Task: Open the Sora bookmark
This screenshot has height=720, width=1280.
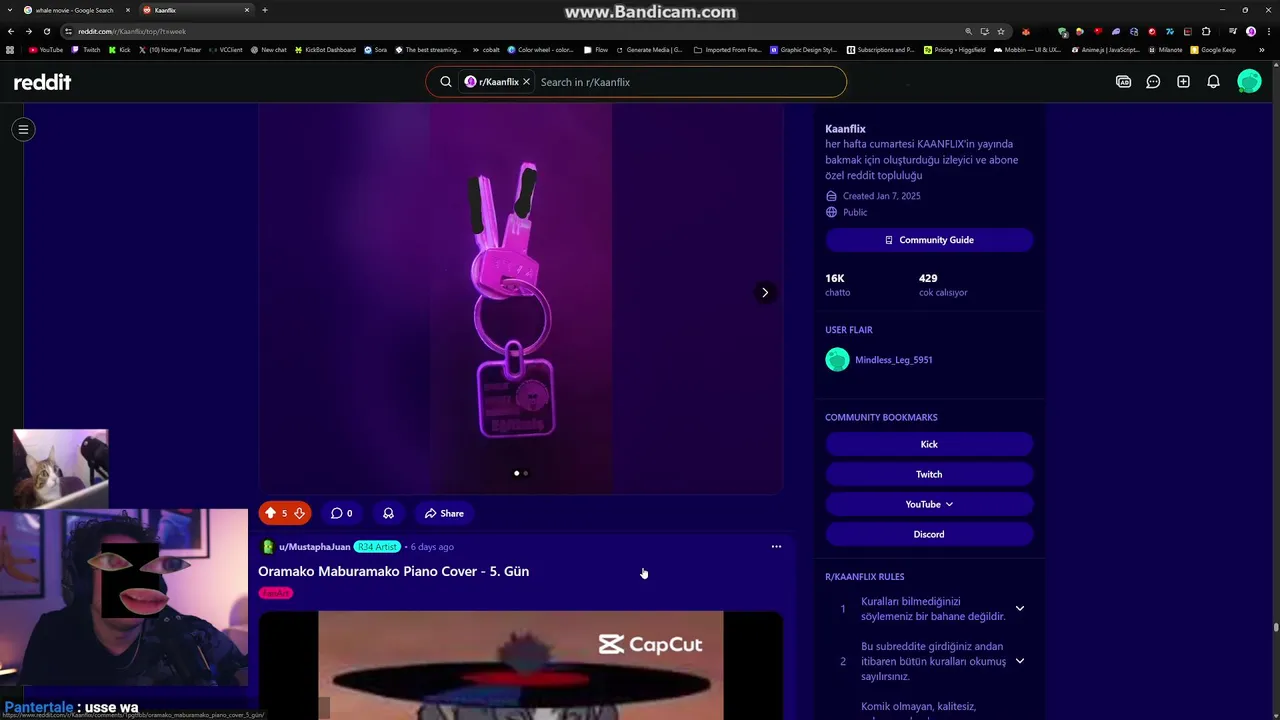Action: click(x=376, y=49)
